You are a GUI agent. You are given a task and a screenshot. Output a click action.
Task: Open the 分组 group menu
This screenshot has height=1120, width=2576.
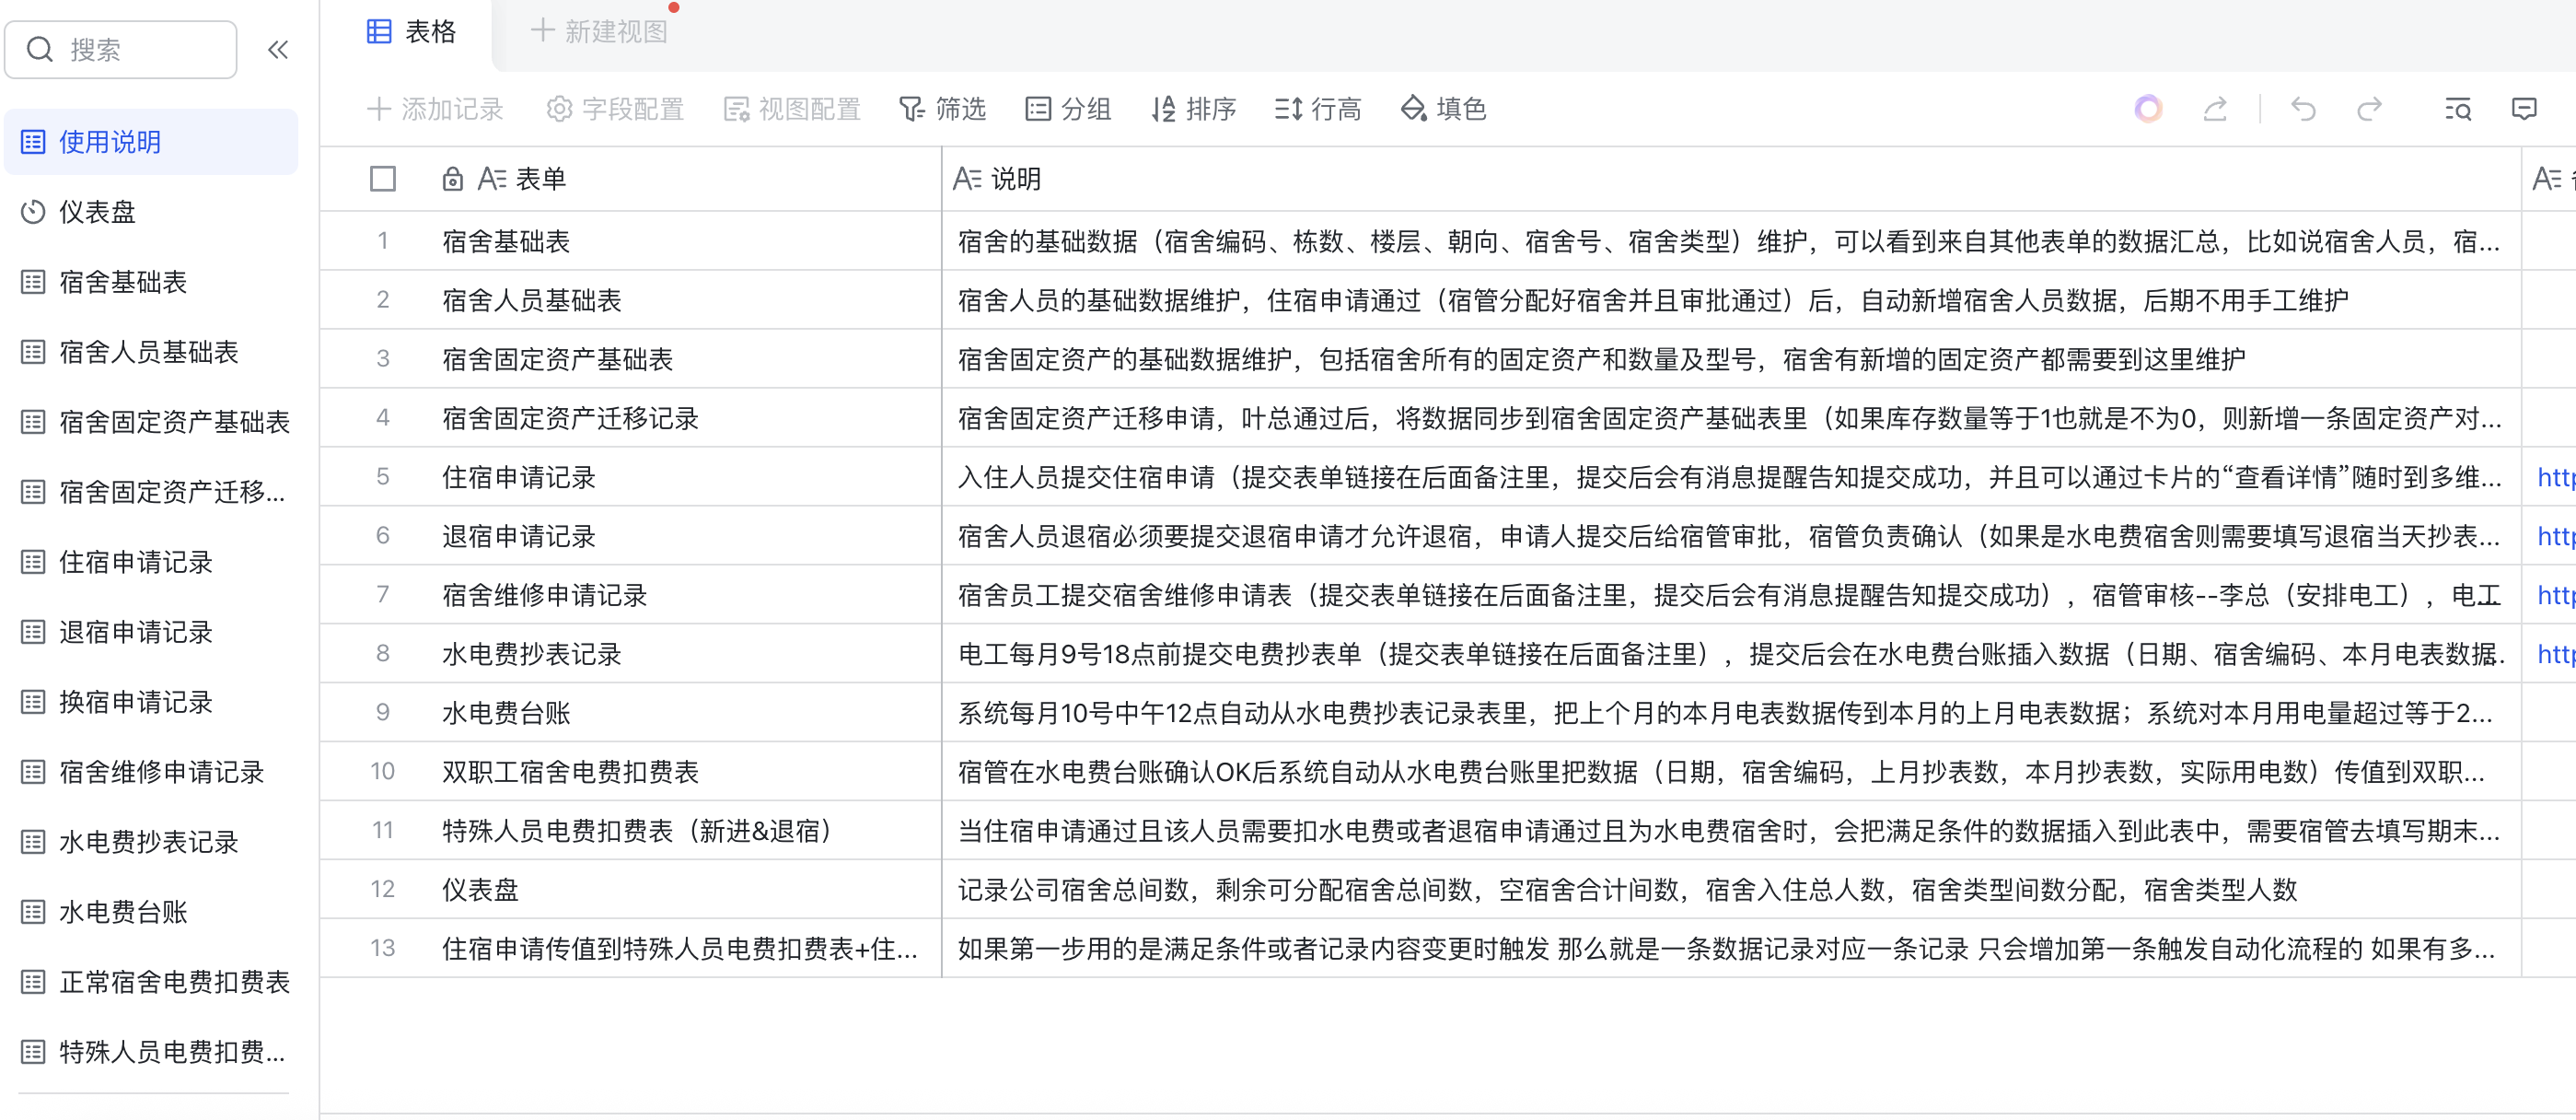1068,109
